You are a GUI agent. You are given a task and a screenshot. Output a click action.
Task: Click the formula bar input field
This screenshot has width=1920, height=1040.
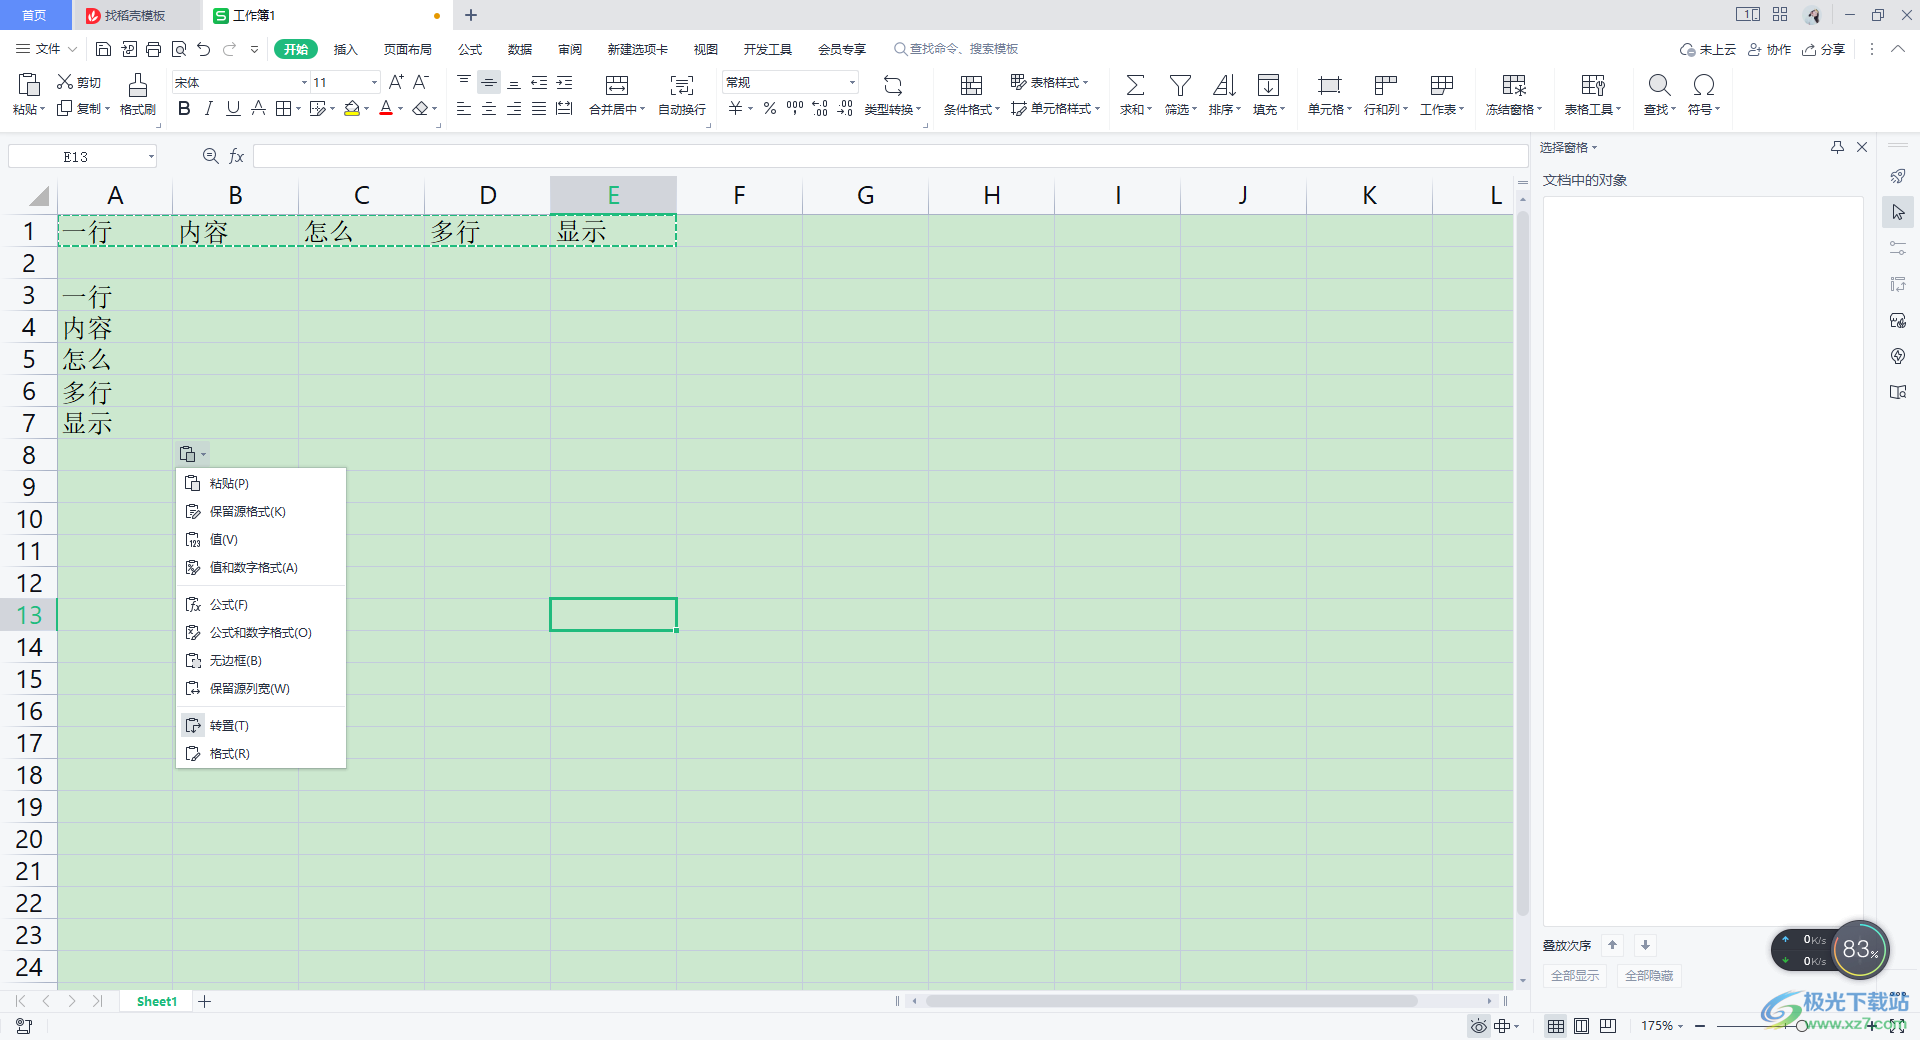pos(890,156)
